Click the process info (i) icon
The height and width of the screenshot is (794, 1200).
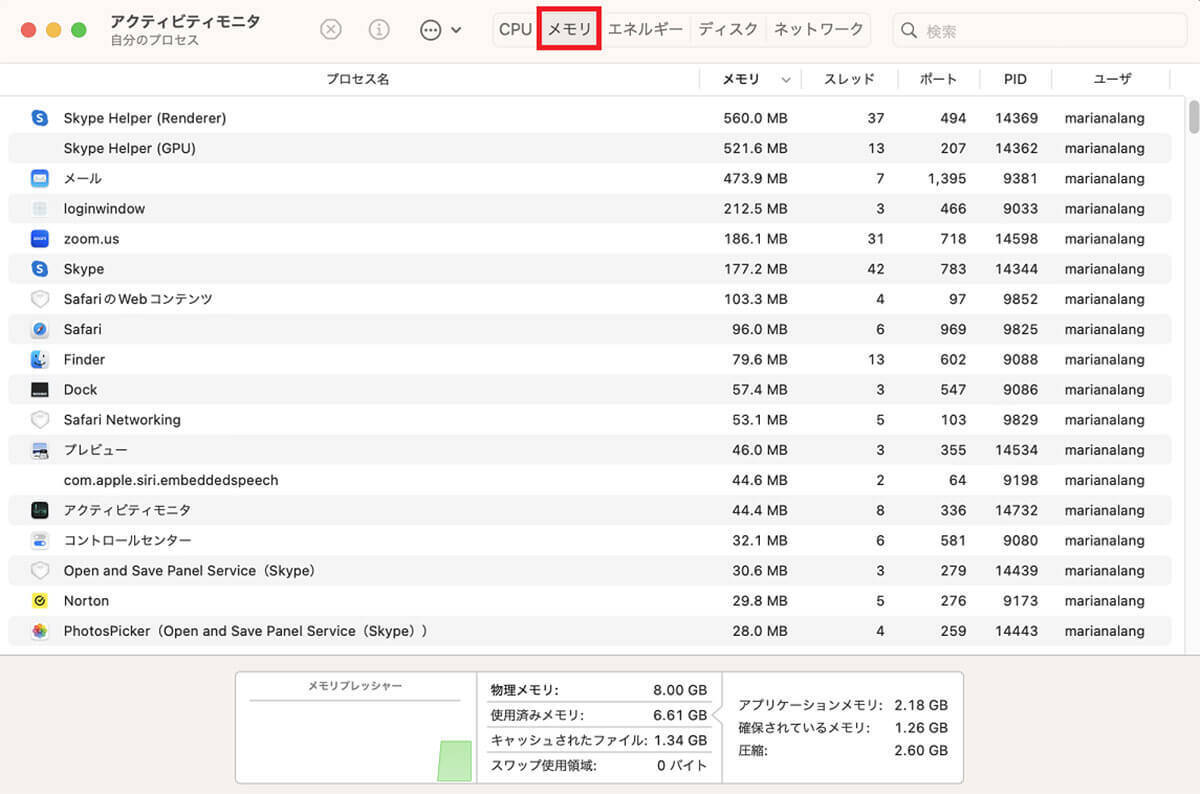pos(379,30)
